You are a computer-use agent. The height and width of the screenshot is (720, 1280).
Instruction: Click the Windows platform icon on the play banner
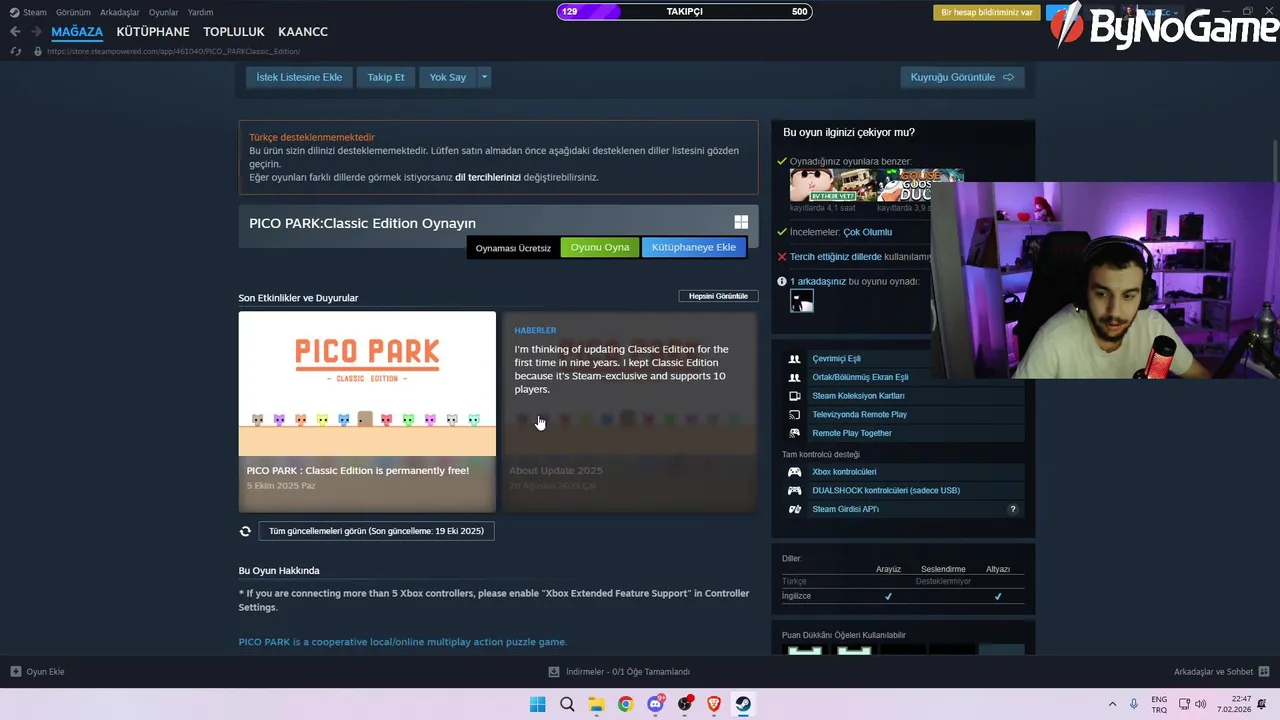(741, 223)
